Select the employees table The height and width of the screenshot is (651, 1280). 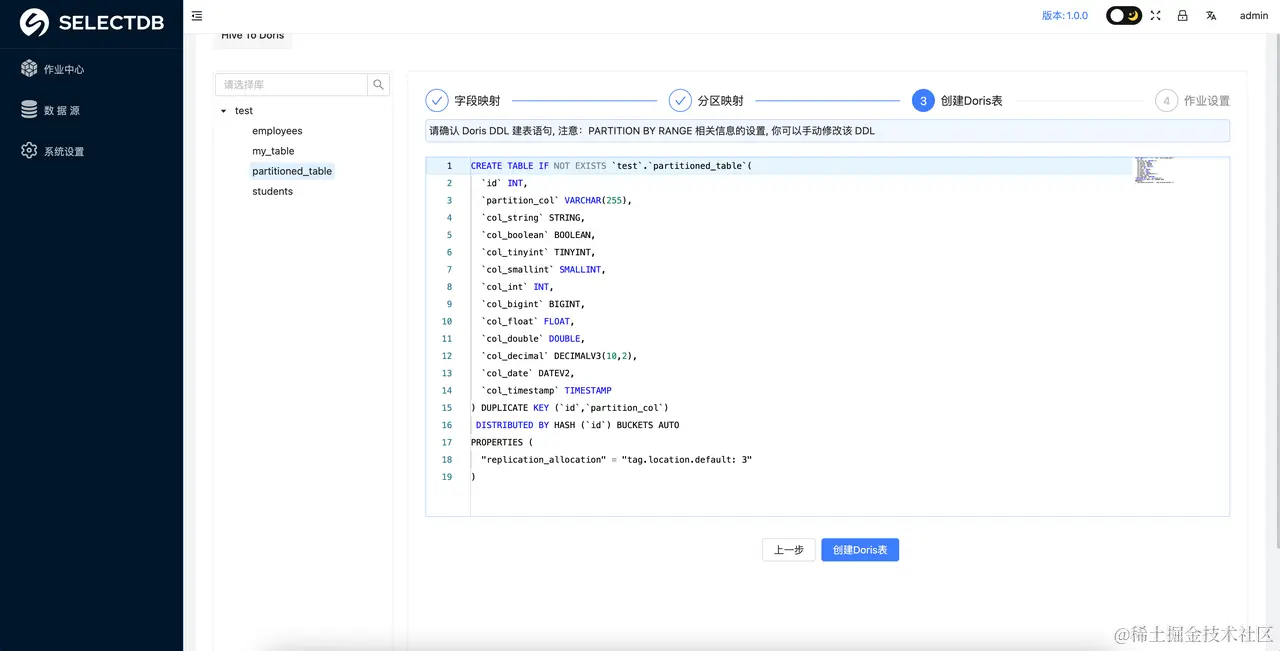[277, 131]
